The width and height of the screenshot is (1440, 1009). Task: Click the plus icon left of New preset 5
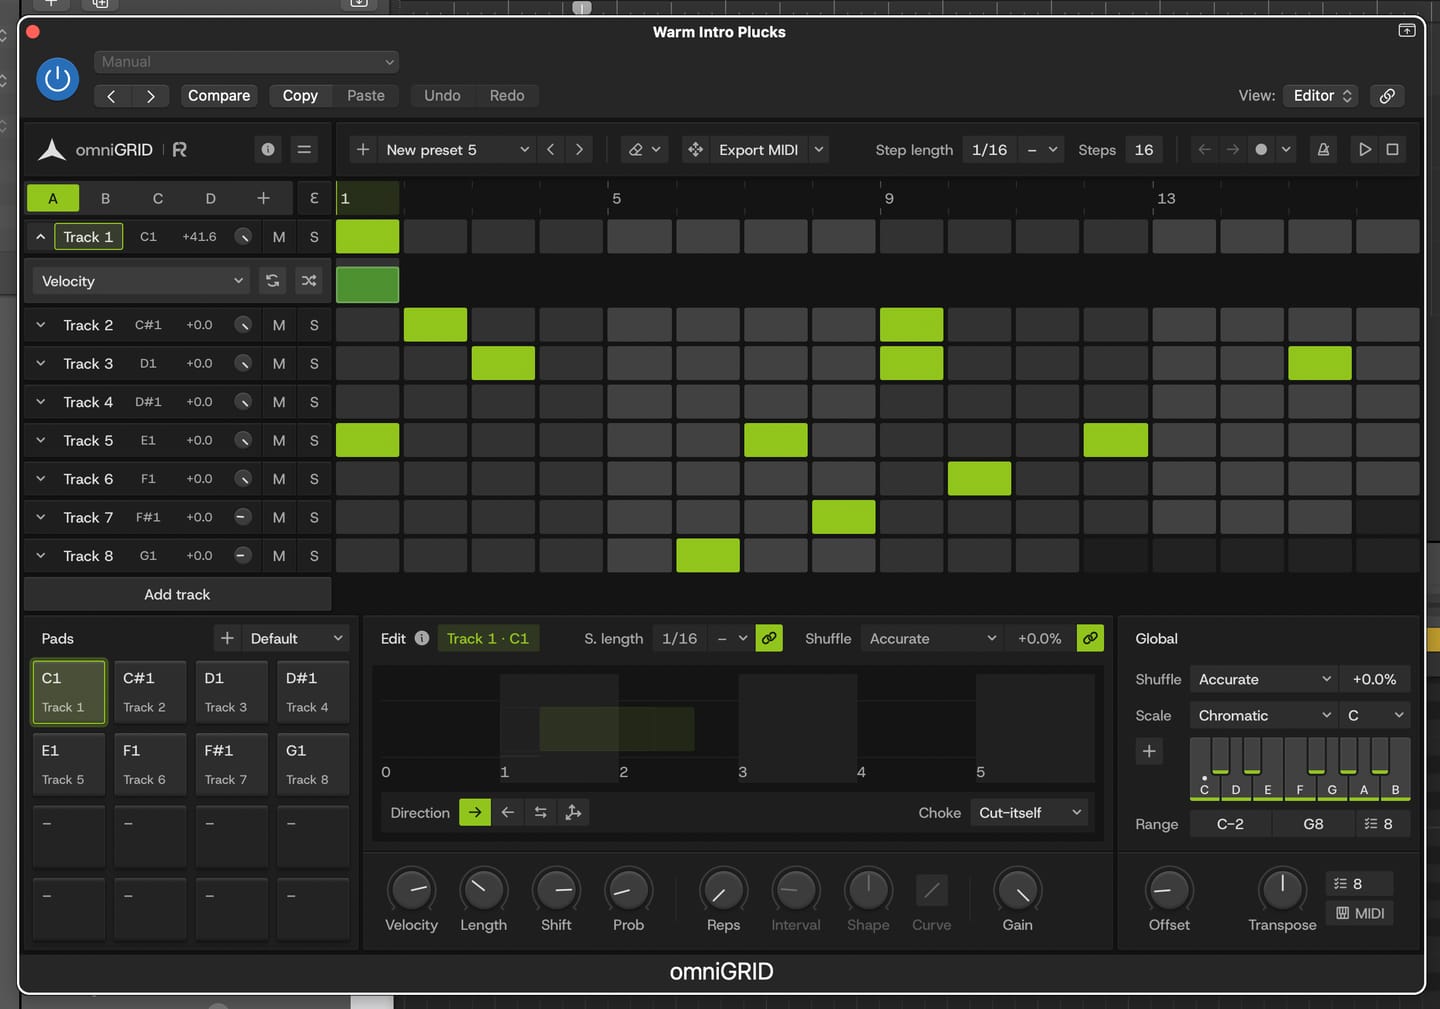pyautogui.click(x=363, y=150)
